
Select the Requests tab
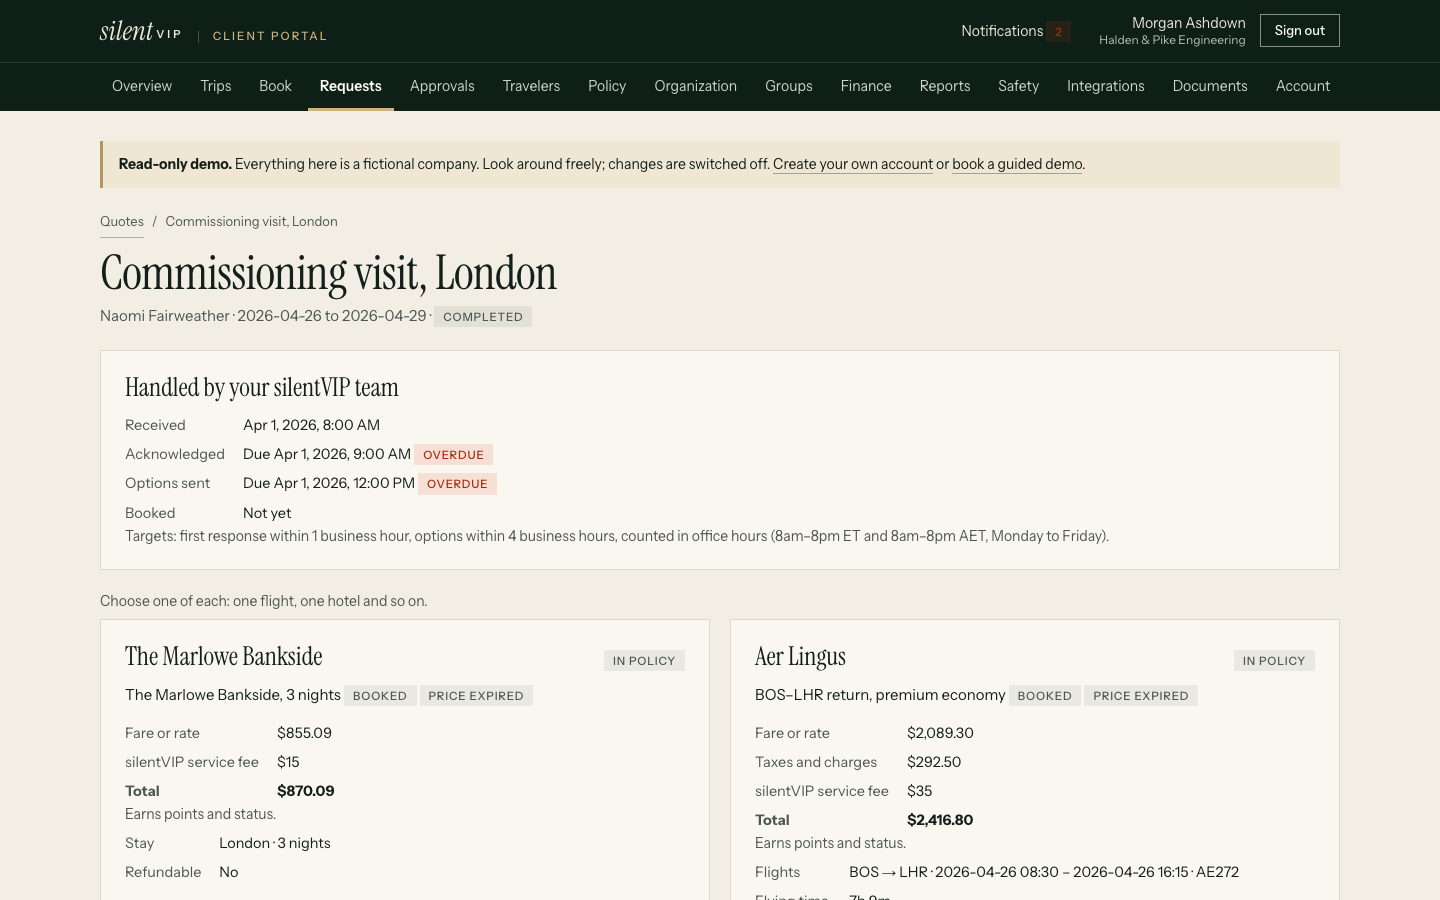click(x=351, y=86)
